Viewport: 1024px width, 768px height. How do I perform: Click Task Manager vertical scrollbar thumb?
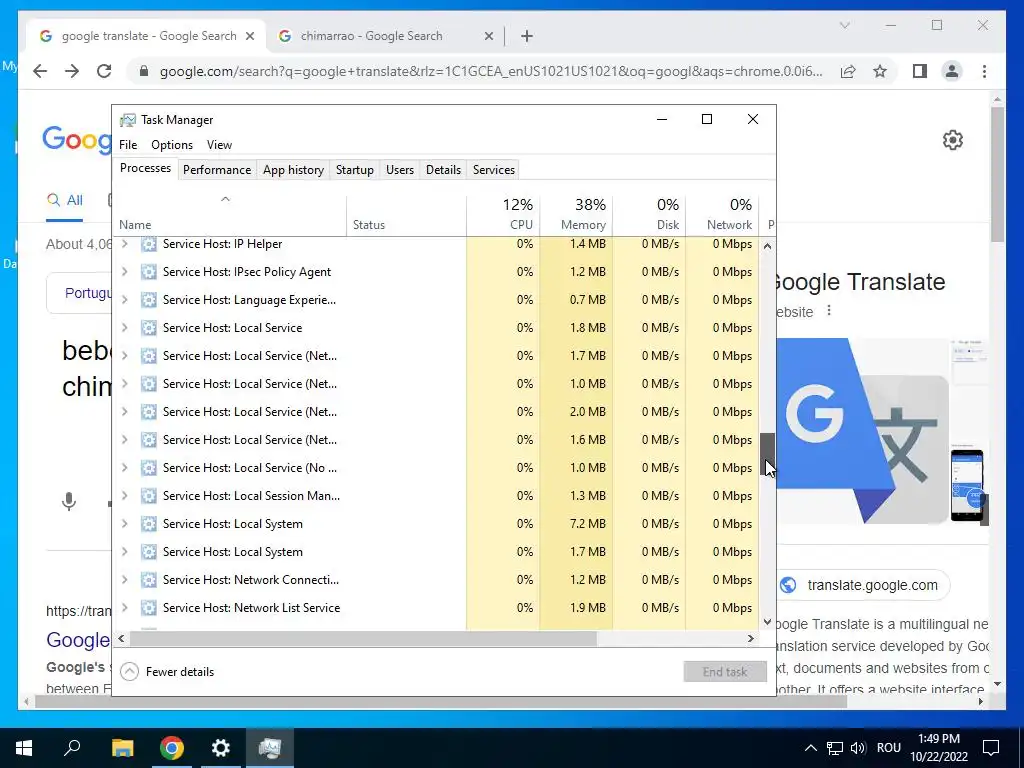pos(767,455)
